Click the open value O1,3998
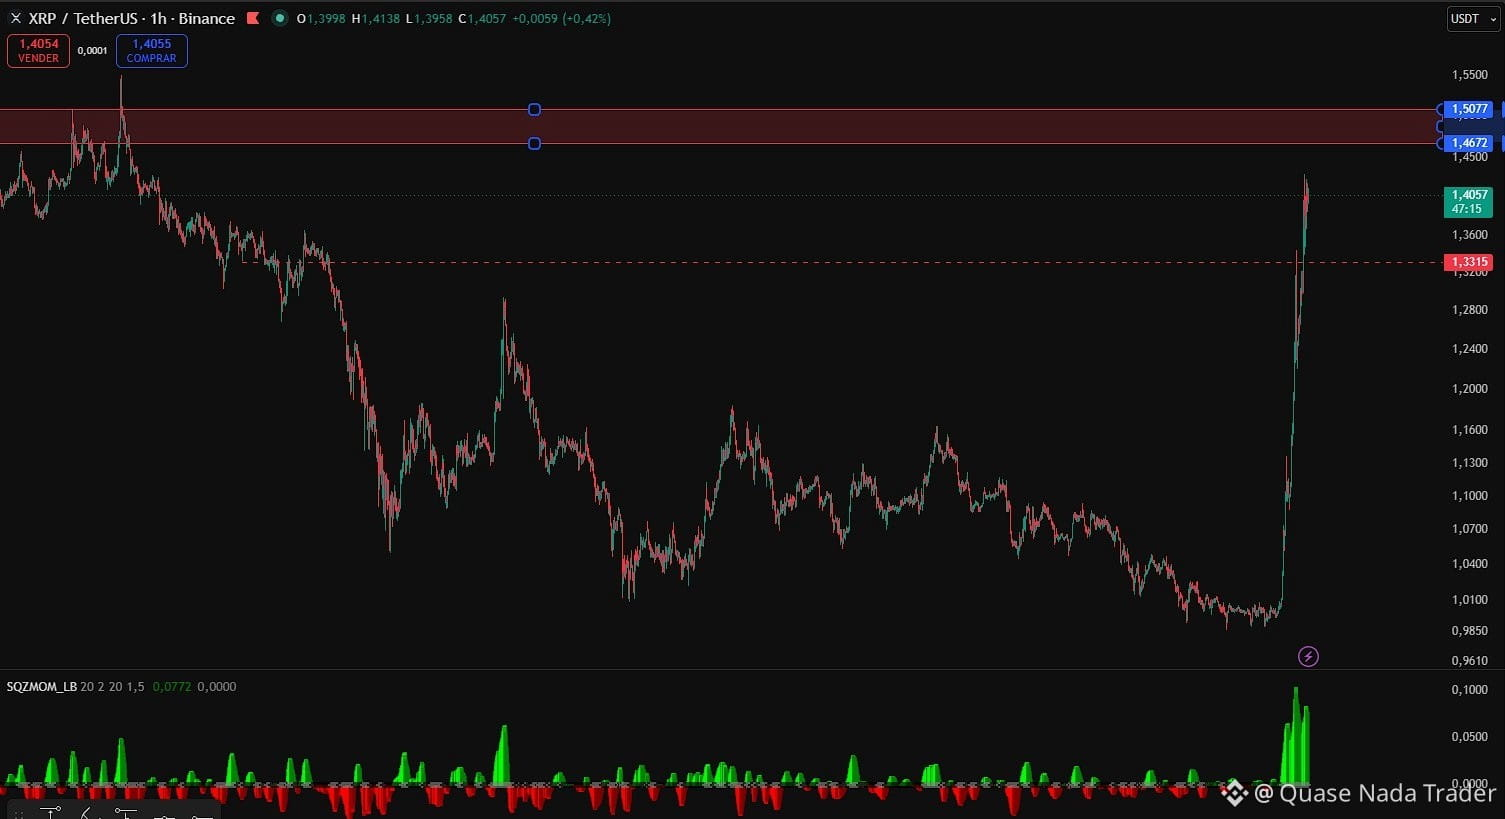This screenshot has height=819, width=1505. [321, 19]
